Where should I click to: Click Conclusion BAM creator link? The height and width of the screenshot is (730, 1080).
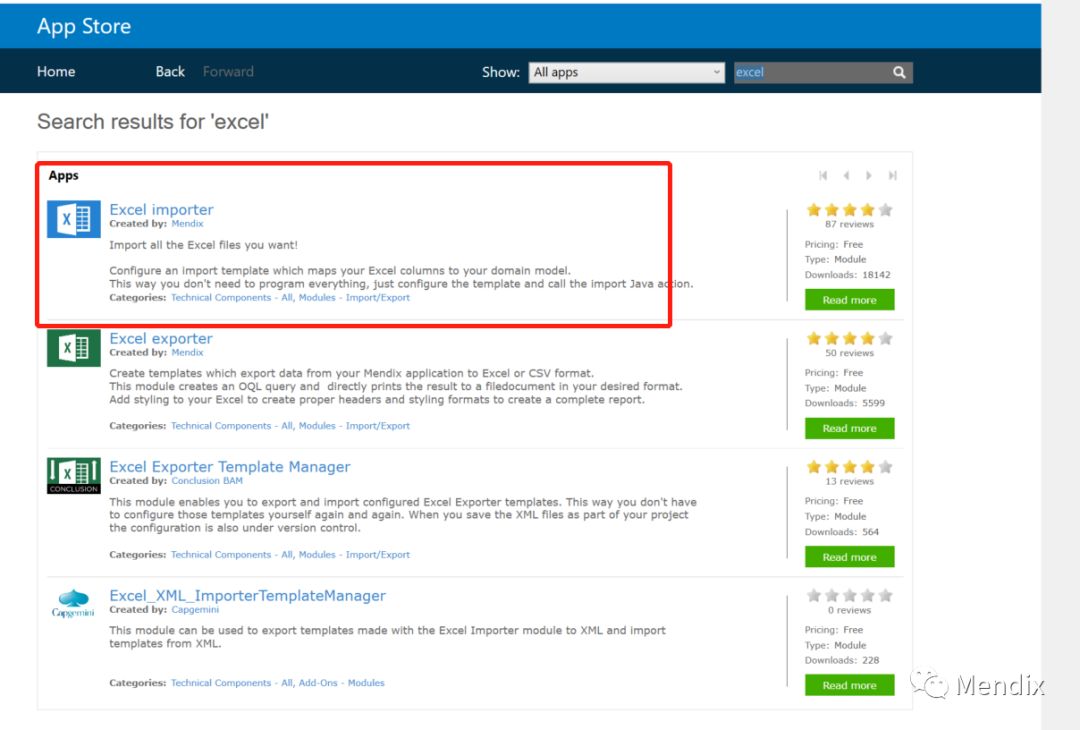(207, 481)
